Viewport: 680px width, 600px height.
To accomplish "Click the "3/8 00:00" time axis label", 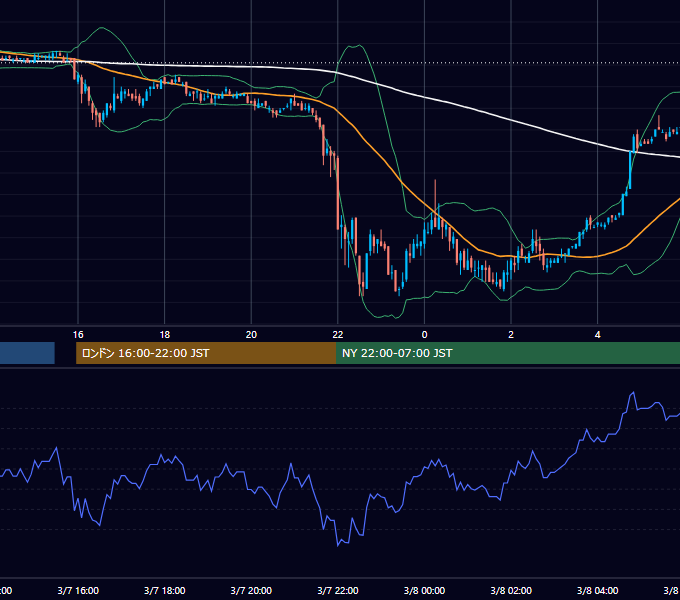I will [424, 590].
